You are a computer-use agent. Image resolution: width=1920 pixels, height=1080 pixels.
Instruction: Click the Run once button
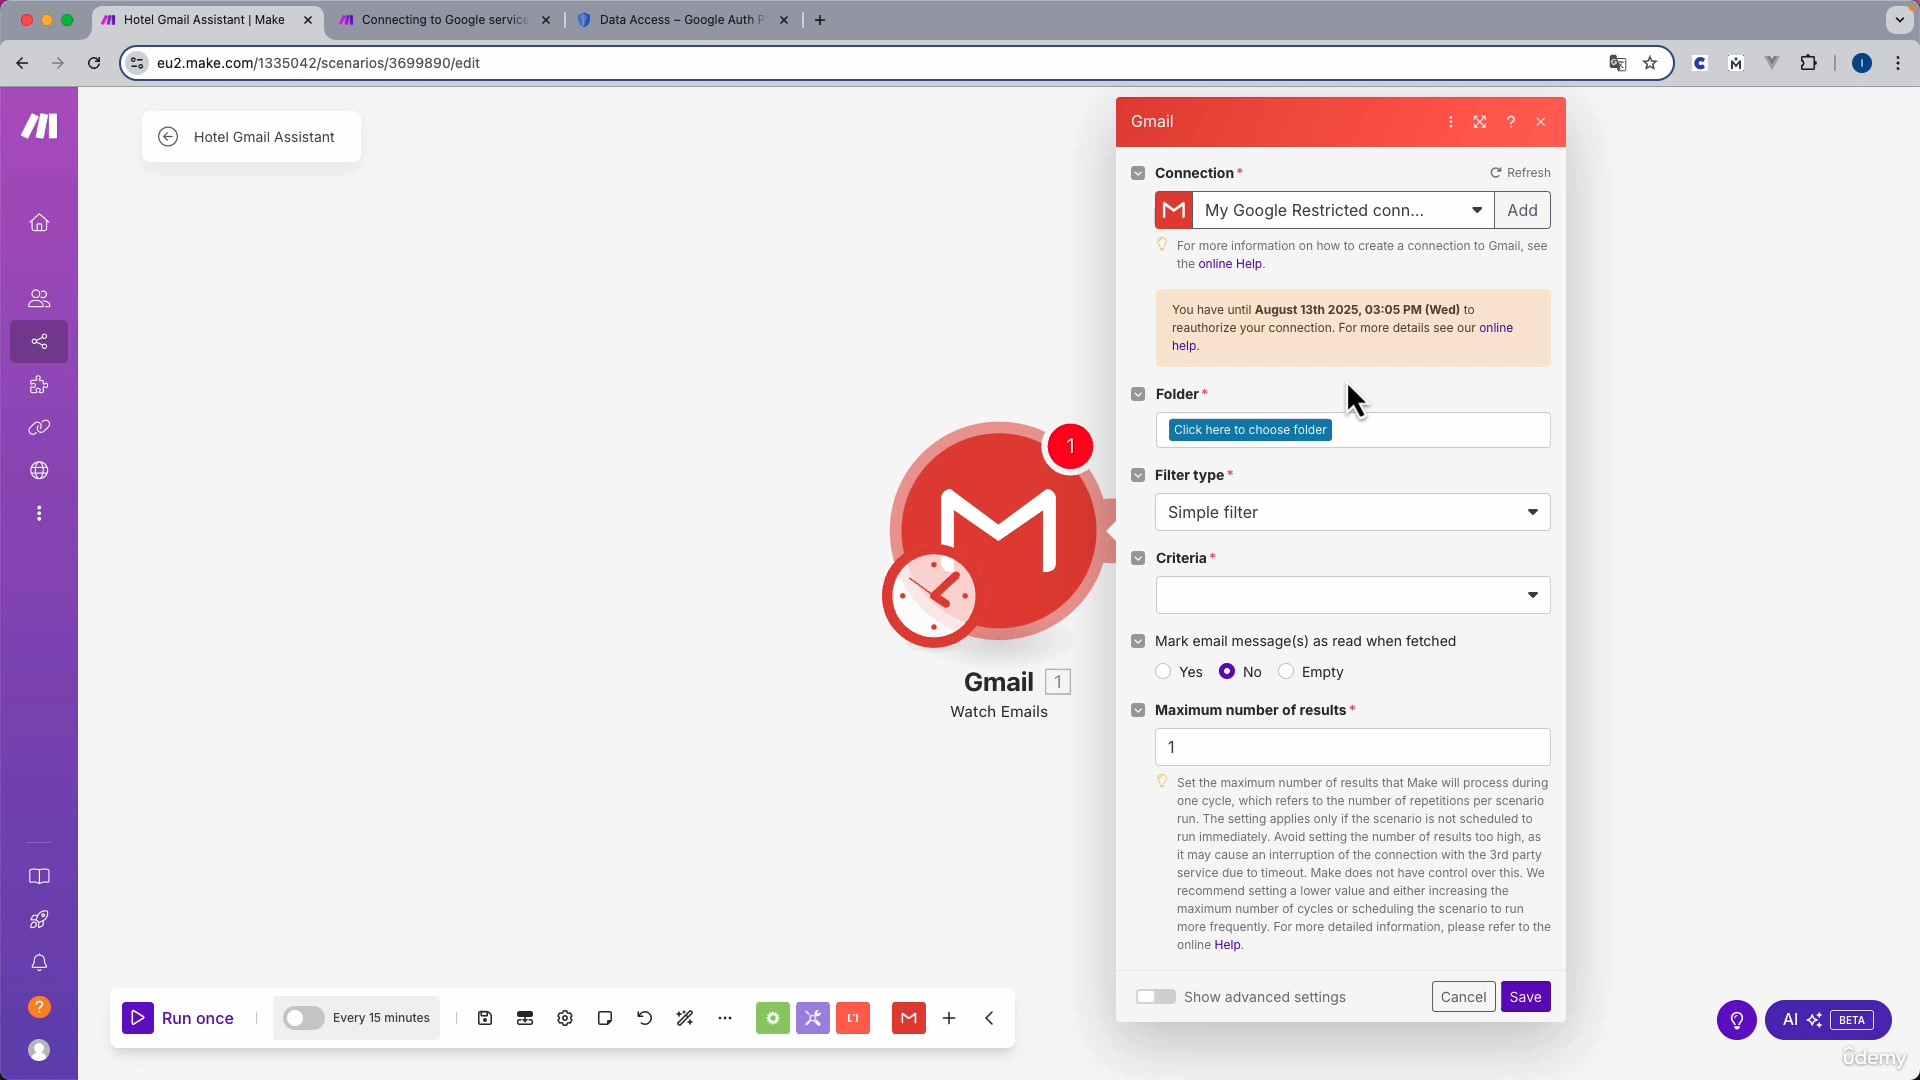tap(178, 1018)
